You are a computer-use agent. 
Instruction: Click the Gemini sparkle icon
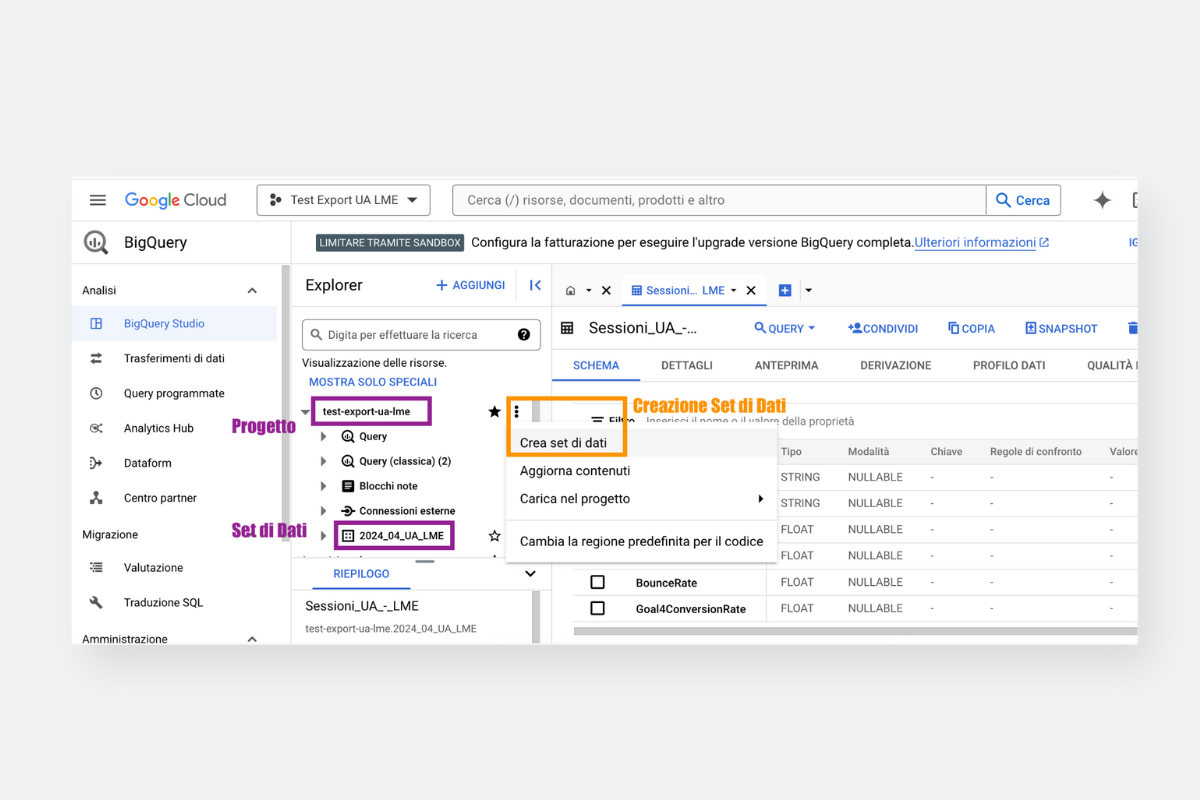point(1102,200)
